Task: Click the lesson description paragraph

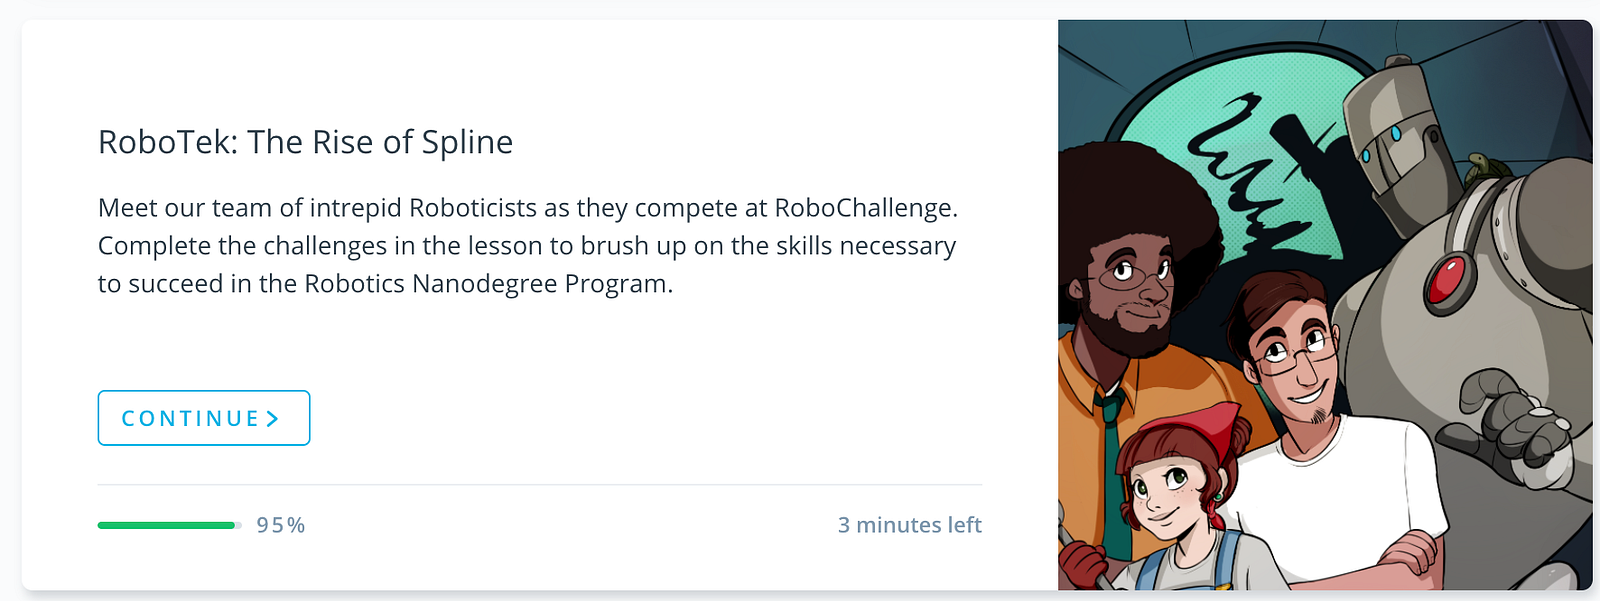Action: click(x=527, y=246)
